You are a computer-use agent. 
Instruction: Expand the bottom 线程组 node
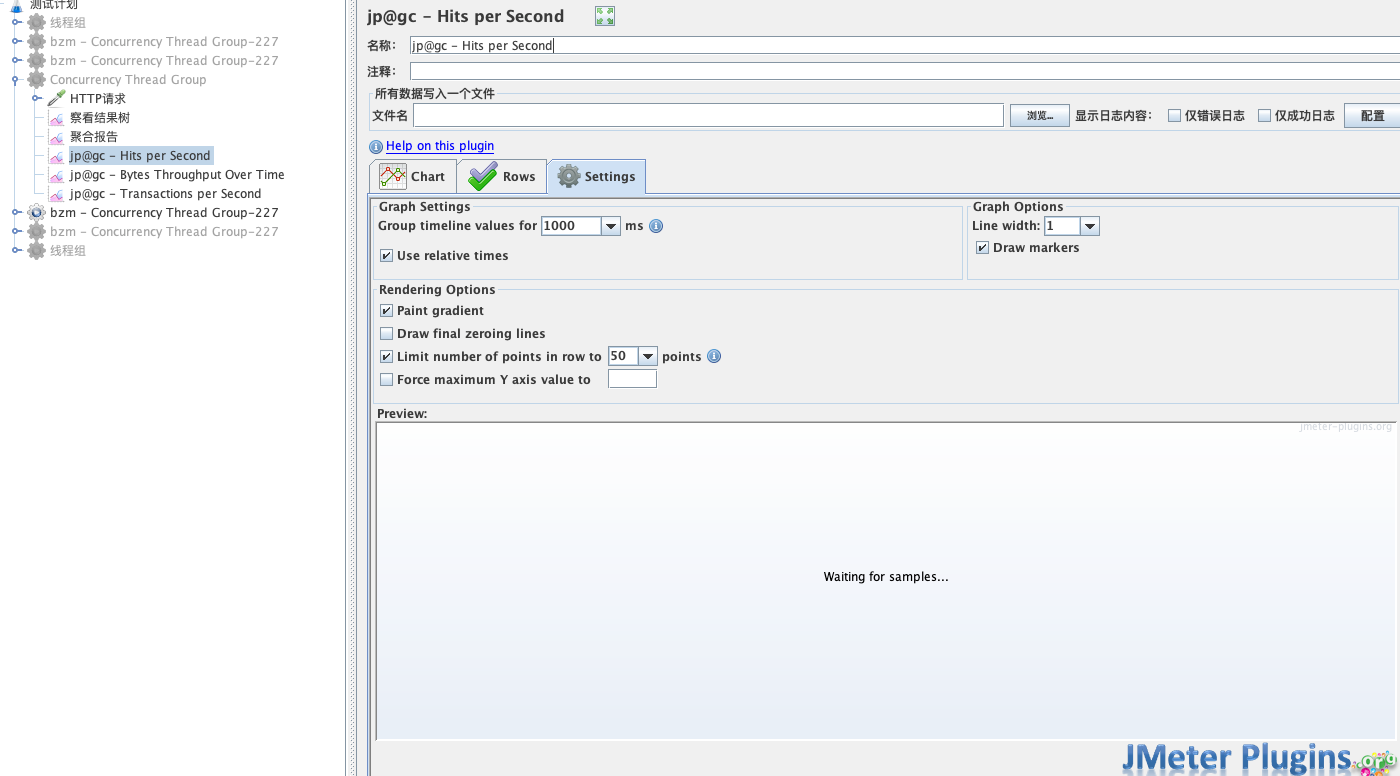[x=16, y=250]
